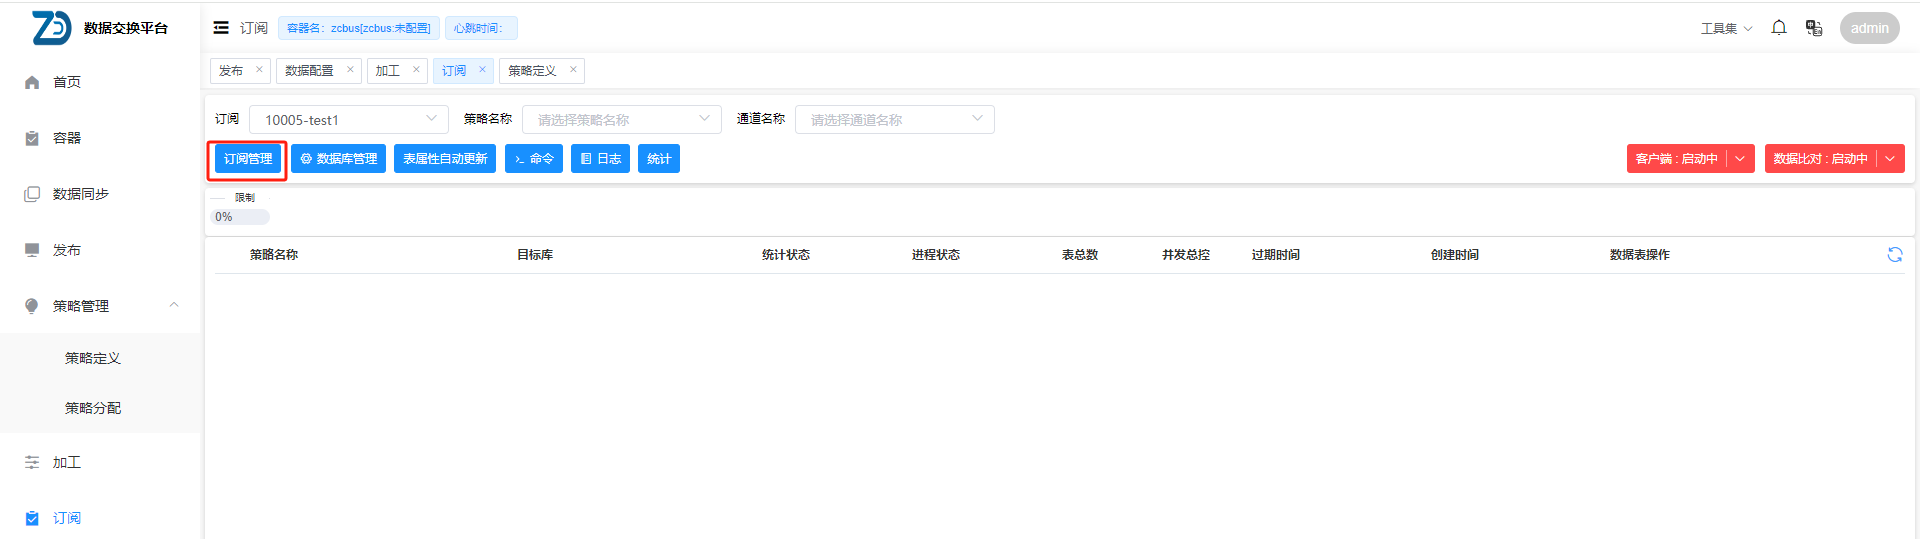Select 策略分配 in the sidebar
Viewport: 1920px width, 539px height.
[93, 408]
